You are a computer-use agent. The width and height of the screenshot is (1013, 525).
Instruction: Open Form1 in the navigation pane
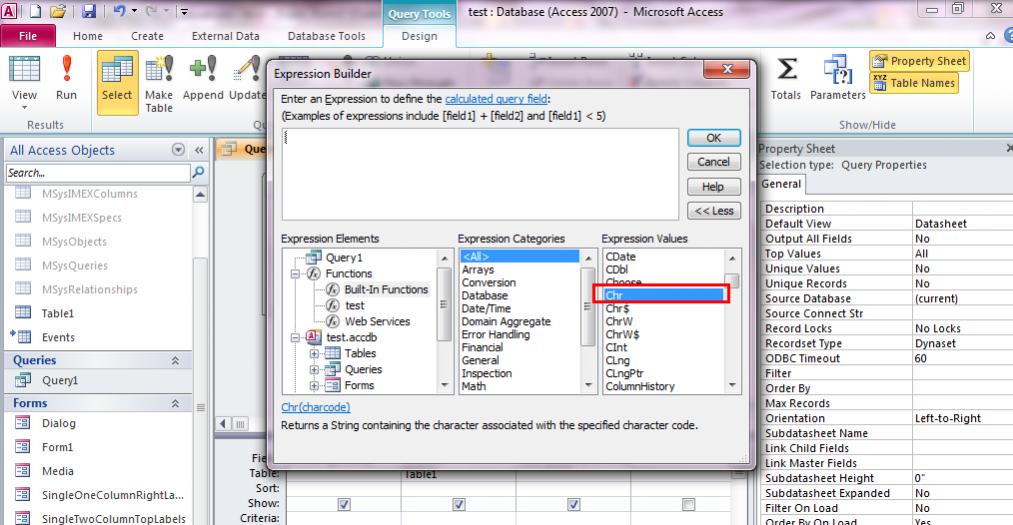[57, 447]
